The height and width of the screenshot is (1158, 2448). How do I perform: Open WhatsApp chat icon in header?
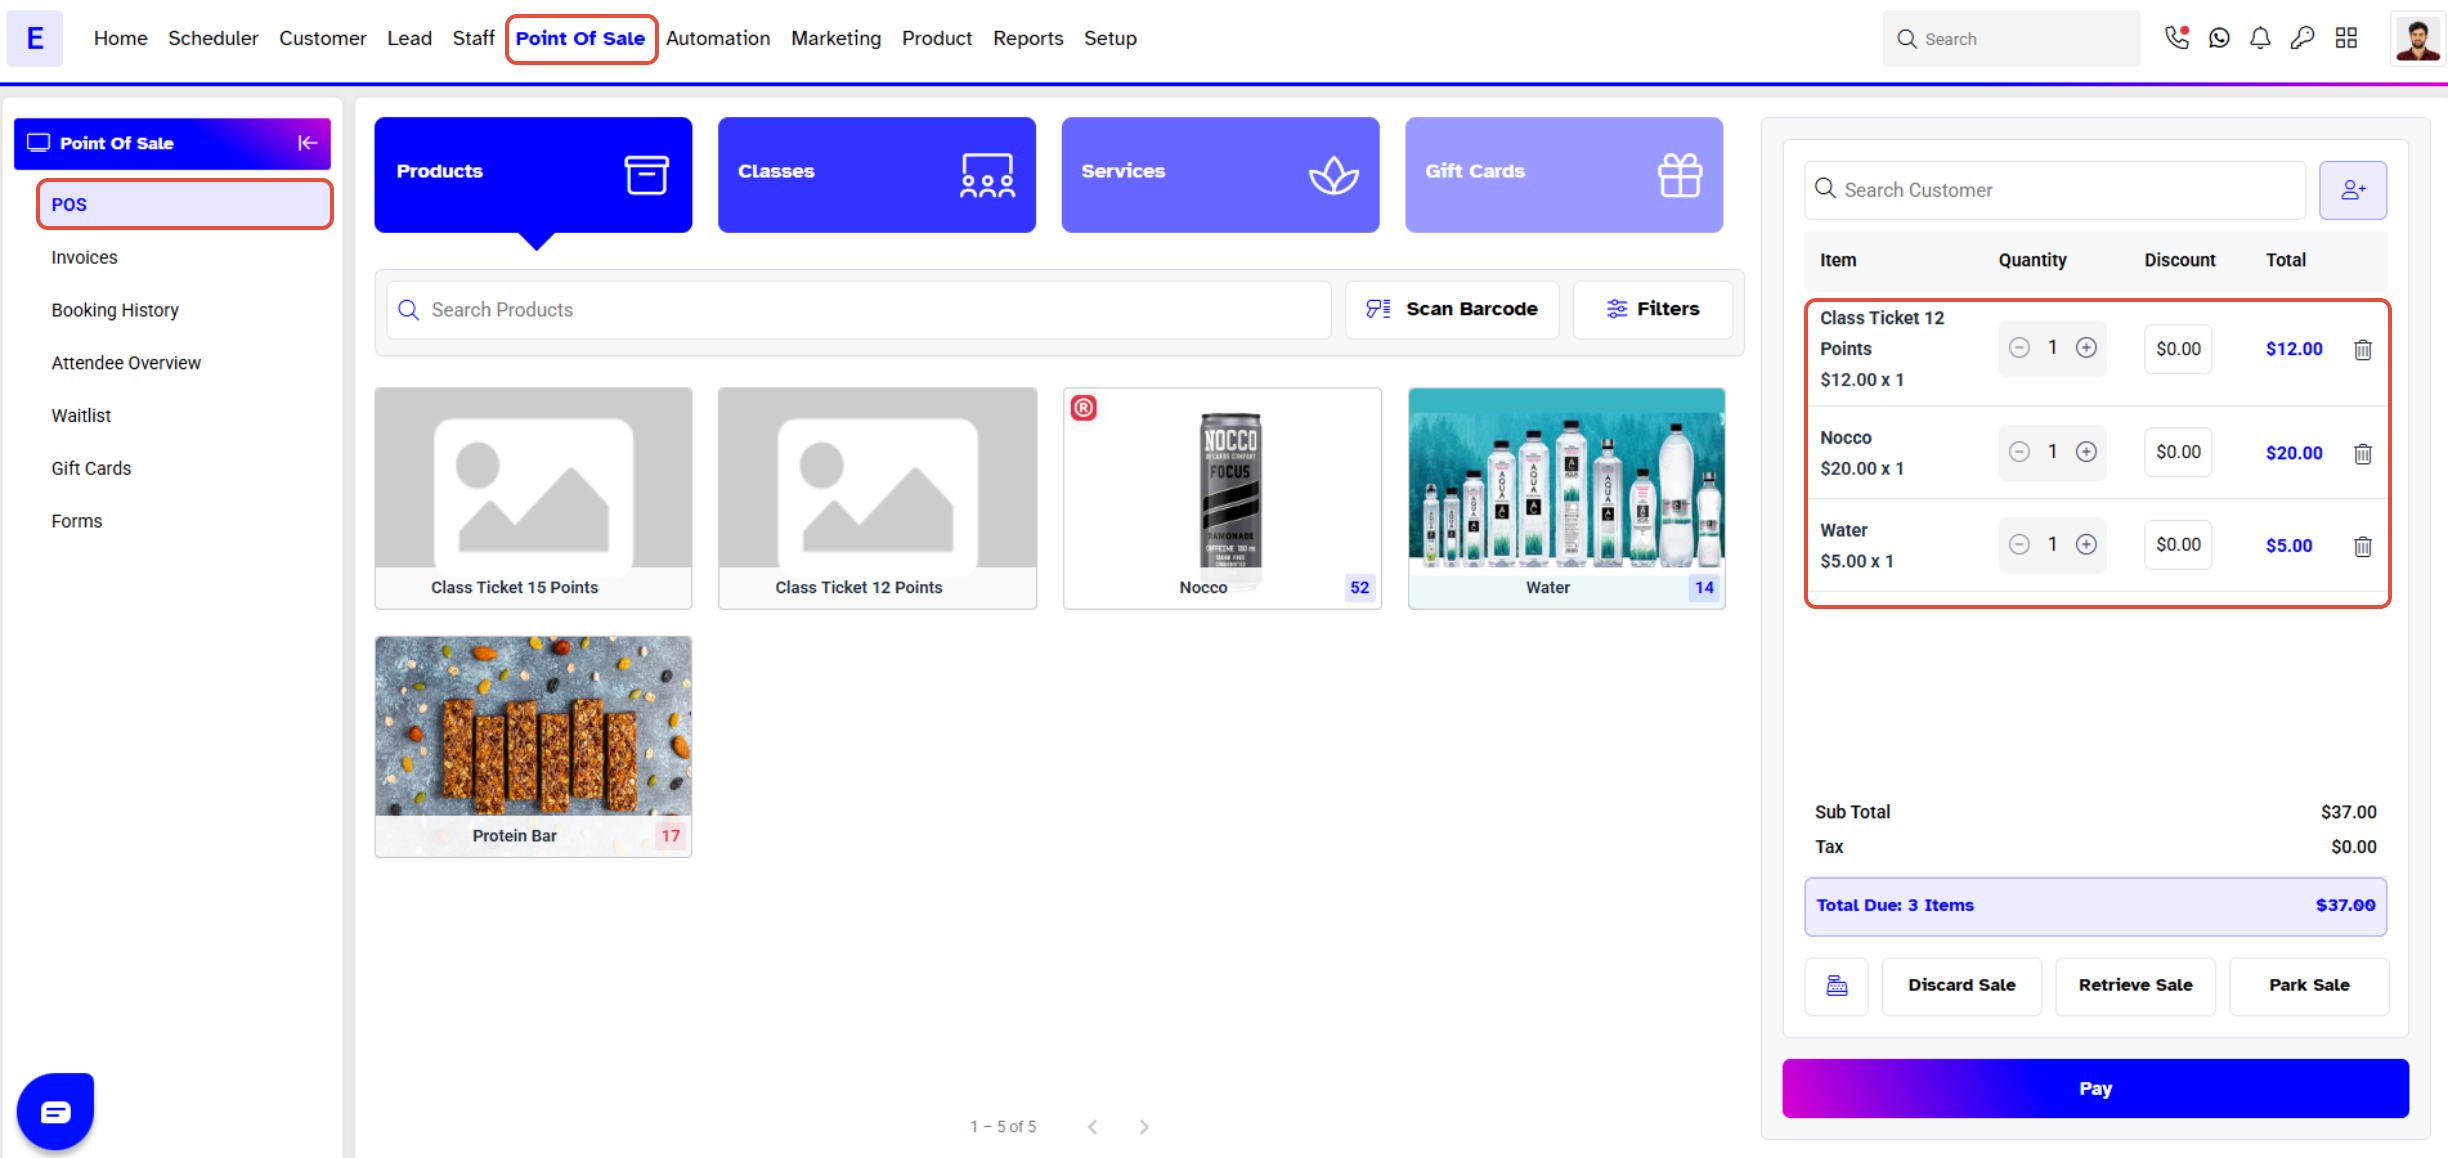point(2219,38)
